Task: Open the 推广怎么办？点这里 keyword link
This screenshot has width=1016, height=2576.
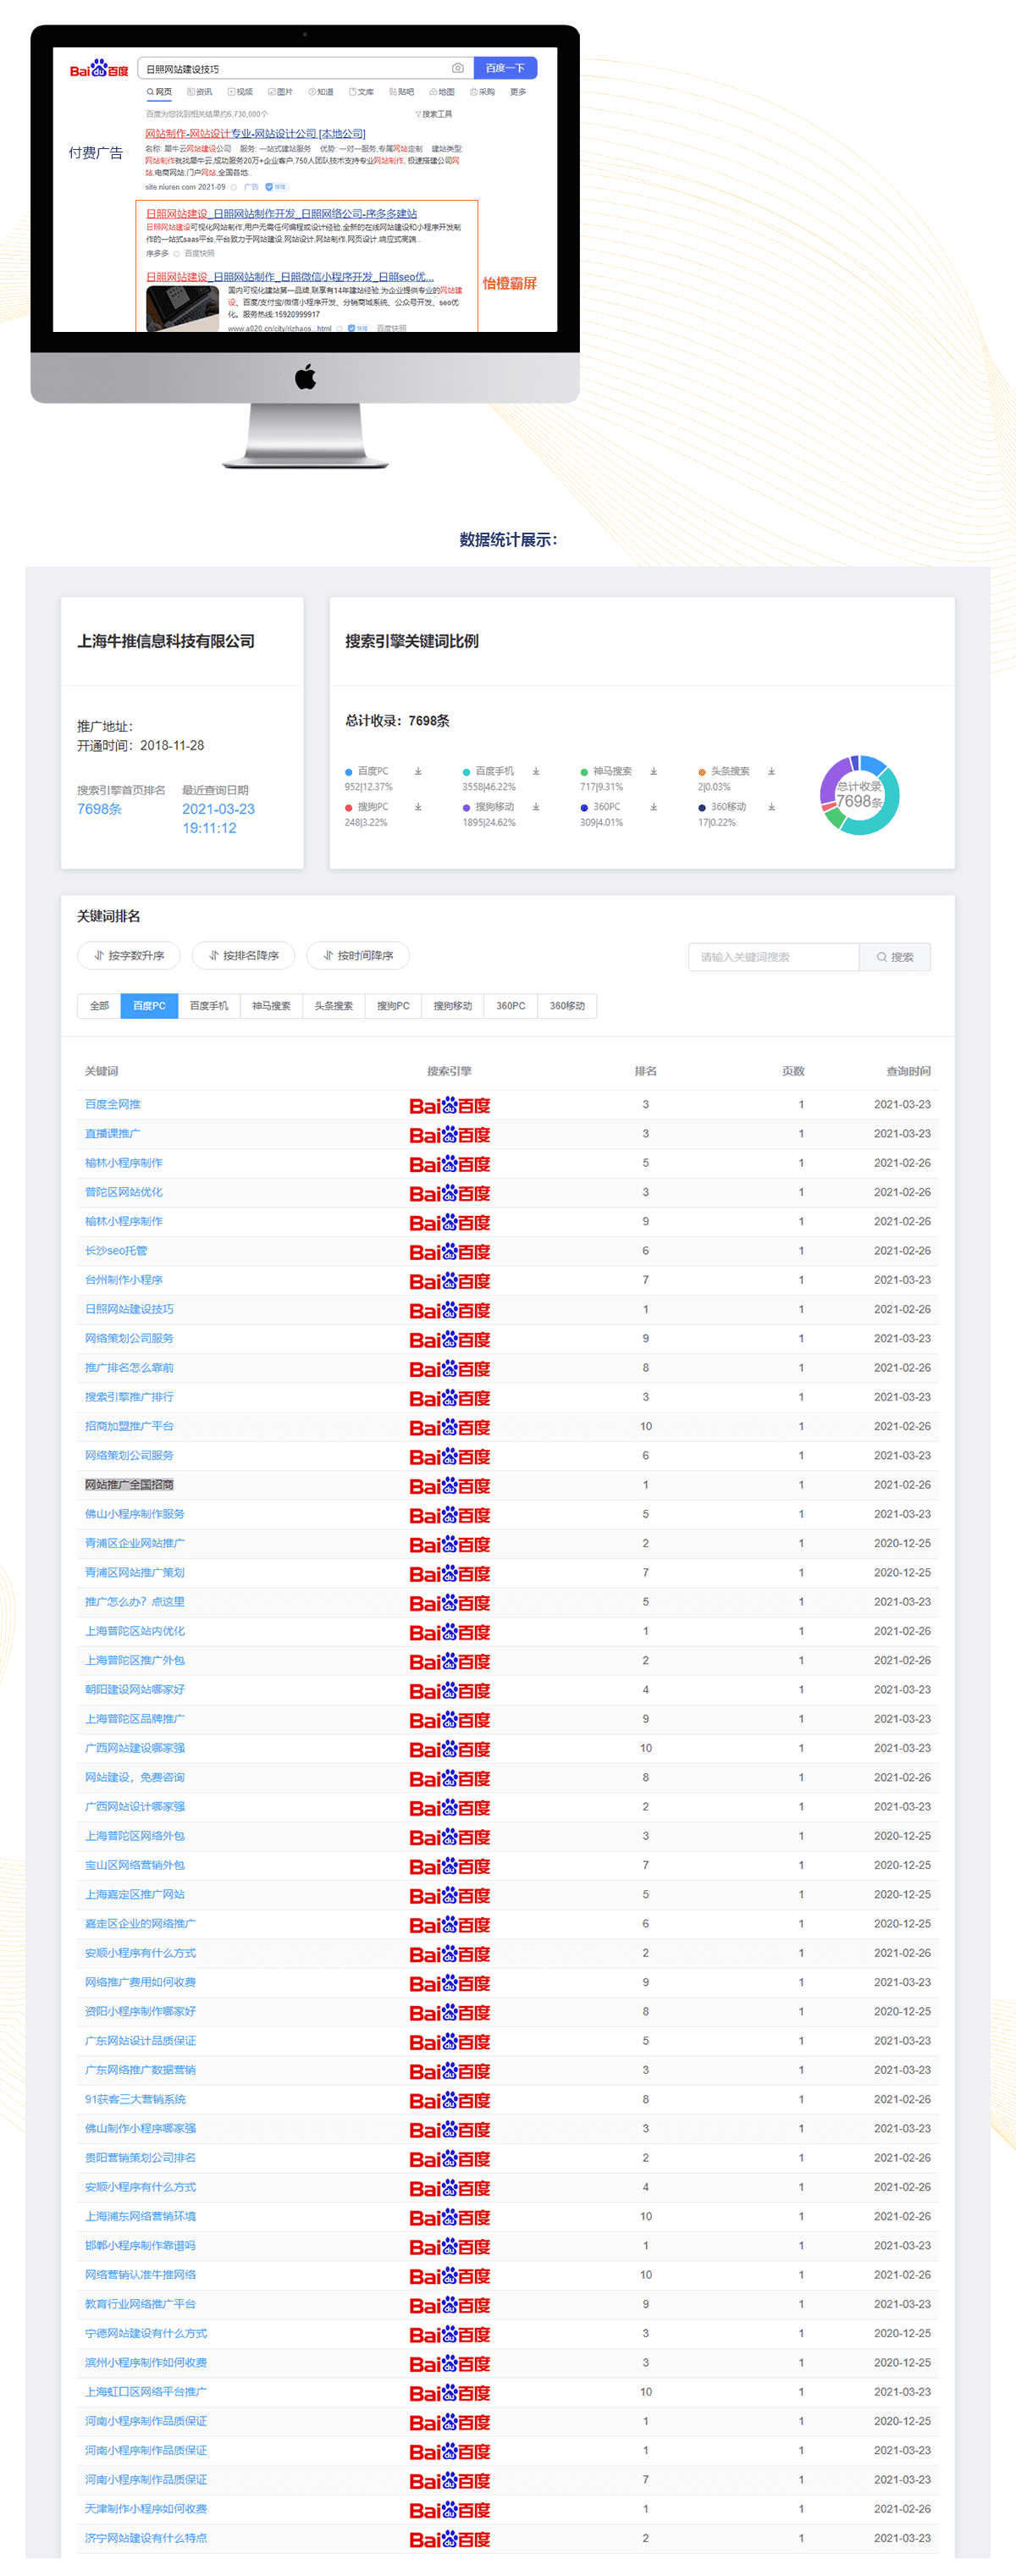Action: tap(135, 1601)
